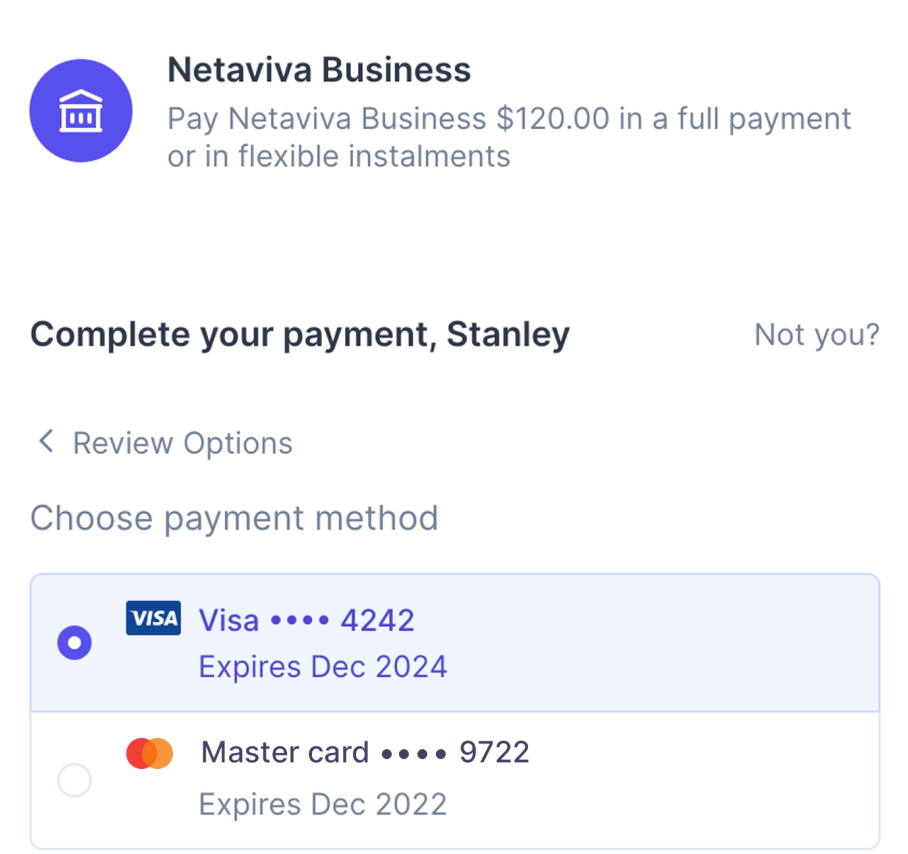The height and width of the screenshot is (854, 908).
Task: Open the Choose payment method section
Action: [x=234, y=518]
